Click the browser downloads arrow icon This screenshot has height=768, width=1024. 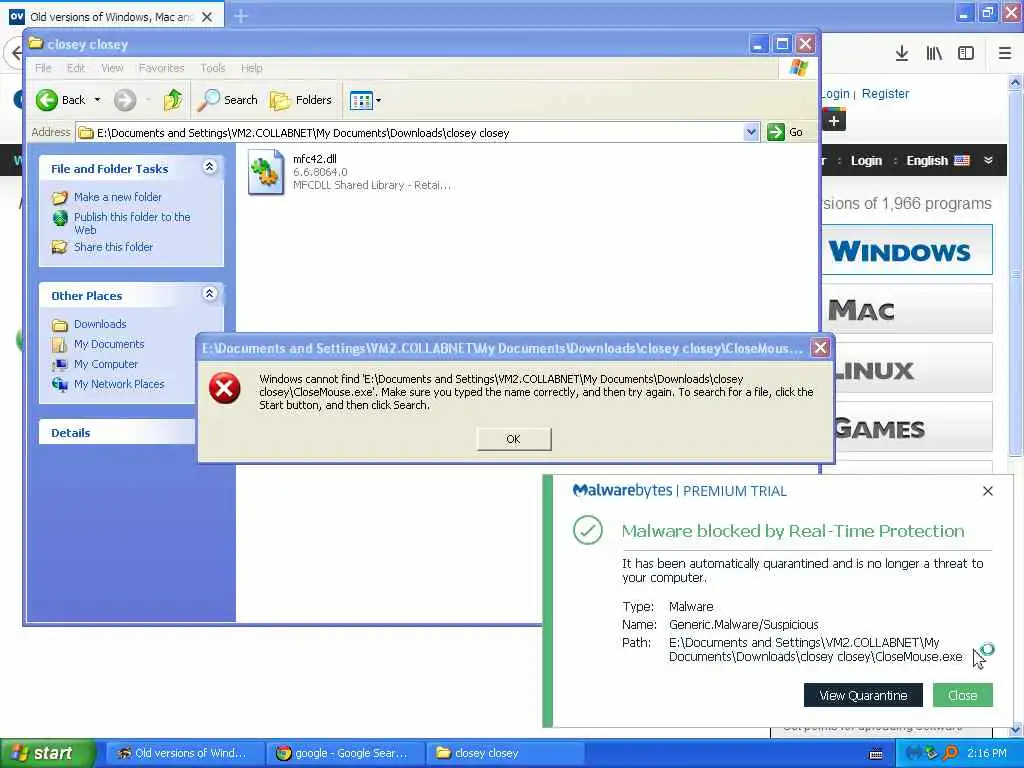coord(902,54)
